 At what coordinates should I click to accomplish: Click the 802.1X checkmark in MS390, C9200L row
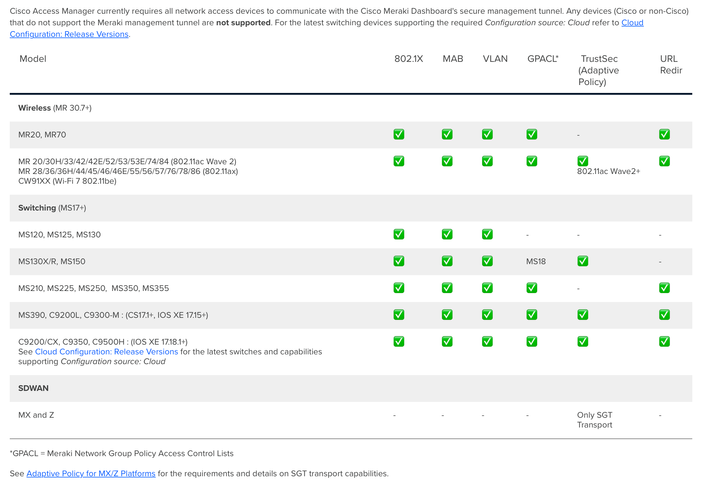pyautogui.click(x=399, y=315)
